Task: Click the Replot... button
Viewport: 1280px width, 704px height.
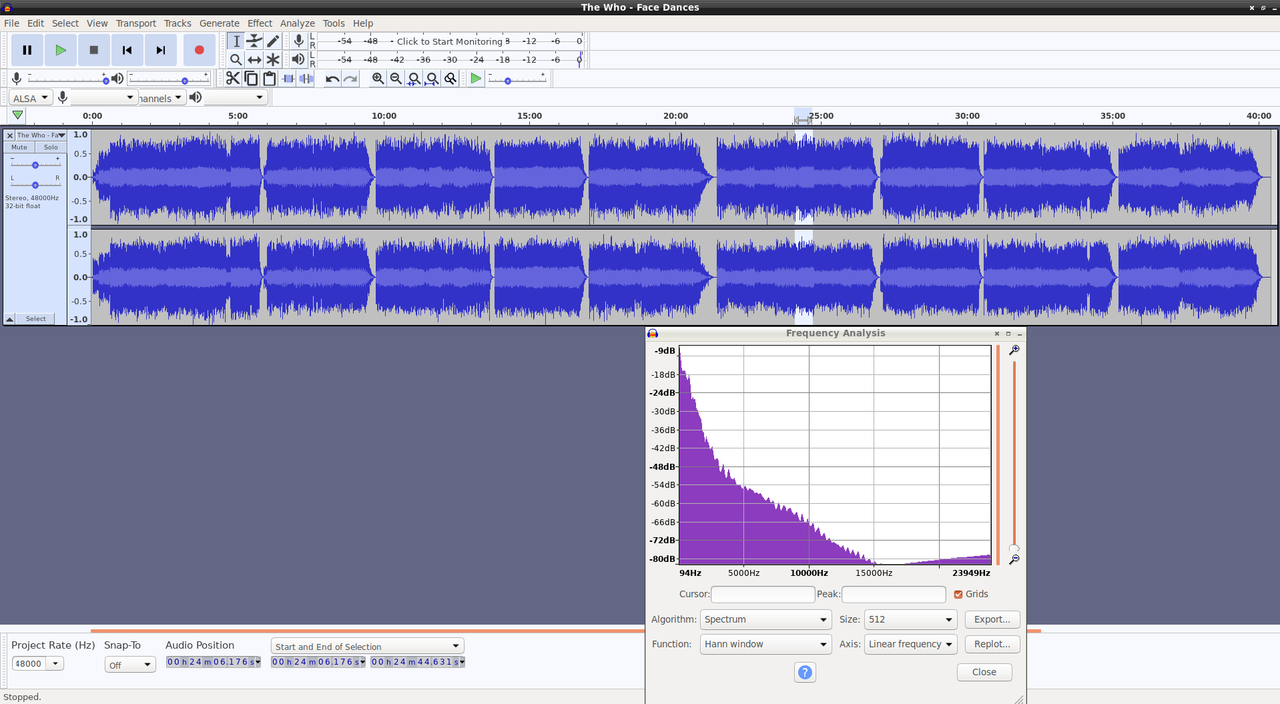Action: click(992, 644)
